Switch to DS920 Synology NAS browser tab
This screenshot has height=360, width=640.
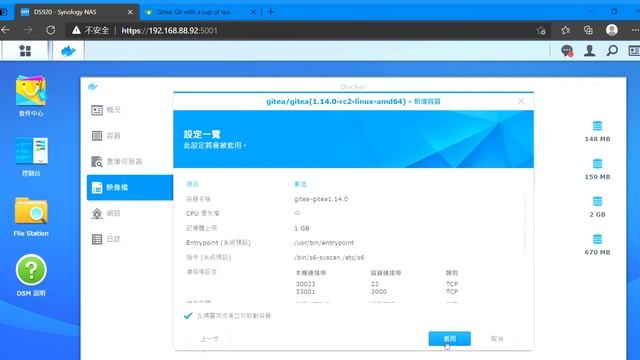(76, 12)
